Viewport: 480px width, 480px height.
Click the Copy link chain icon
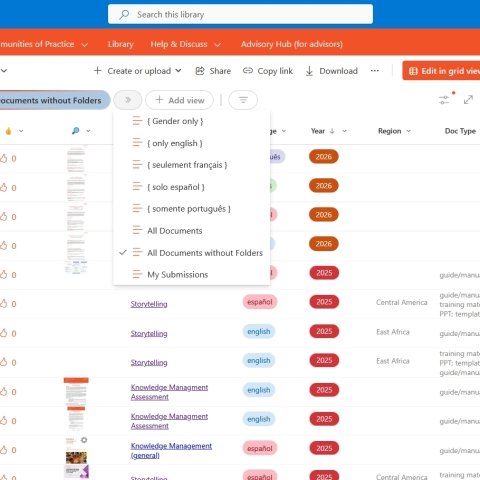[248, 71]
